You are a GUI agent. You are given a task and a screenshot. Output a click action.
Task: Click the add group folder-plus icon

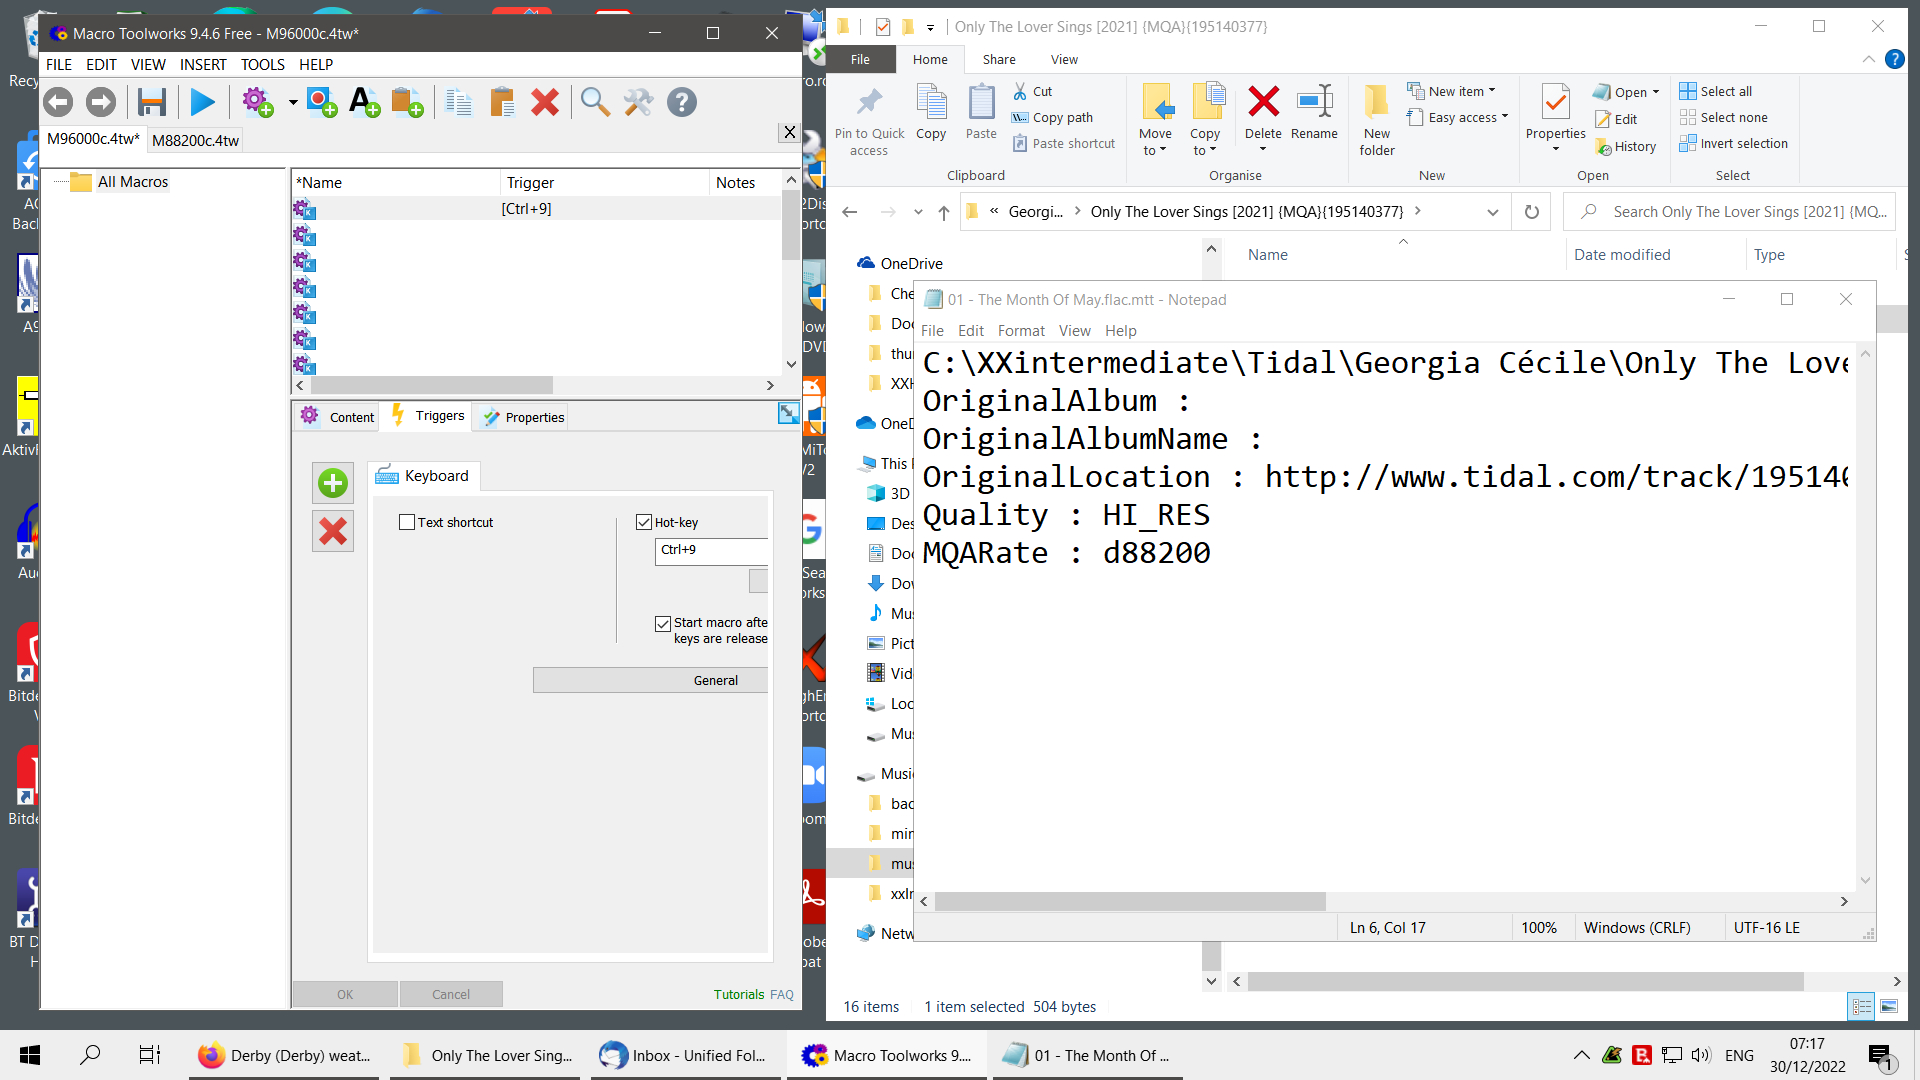pos(407,102)
